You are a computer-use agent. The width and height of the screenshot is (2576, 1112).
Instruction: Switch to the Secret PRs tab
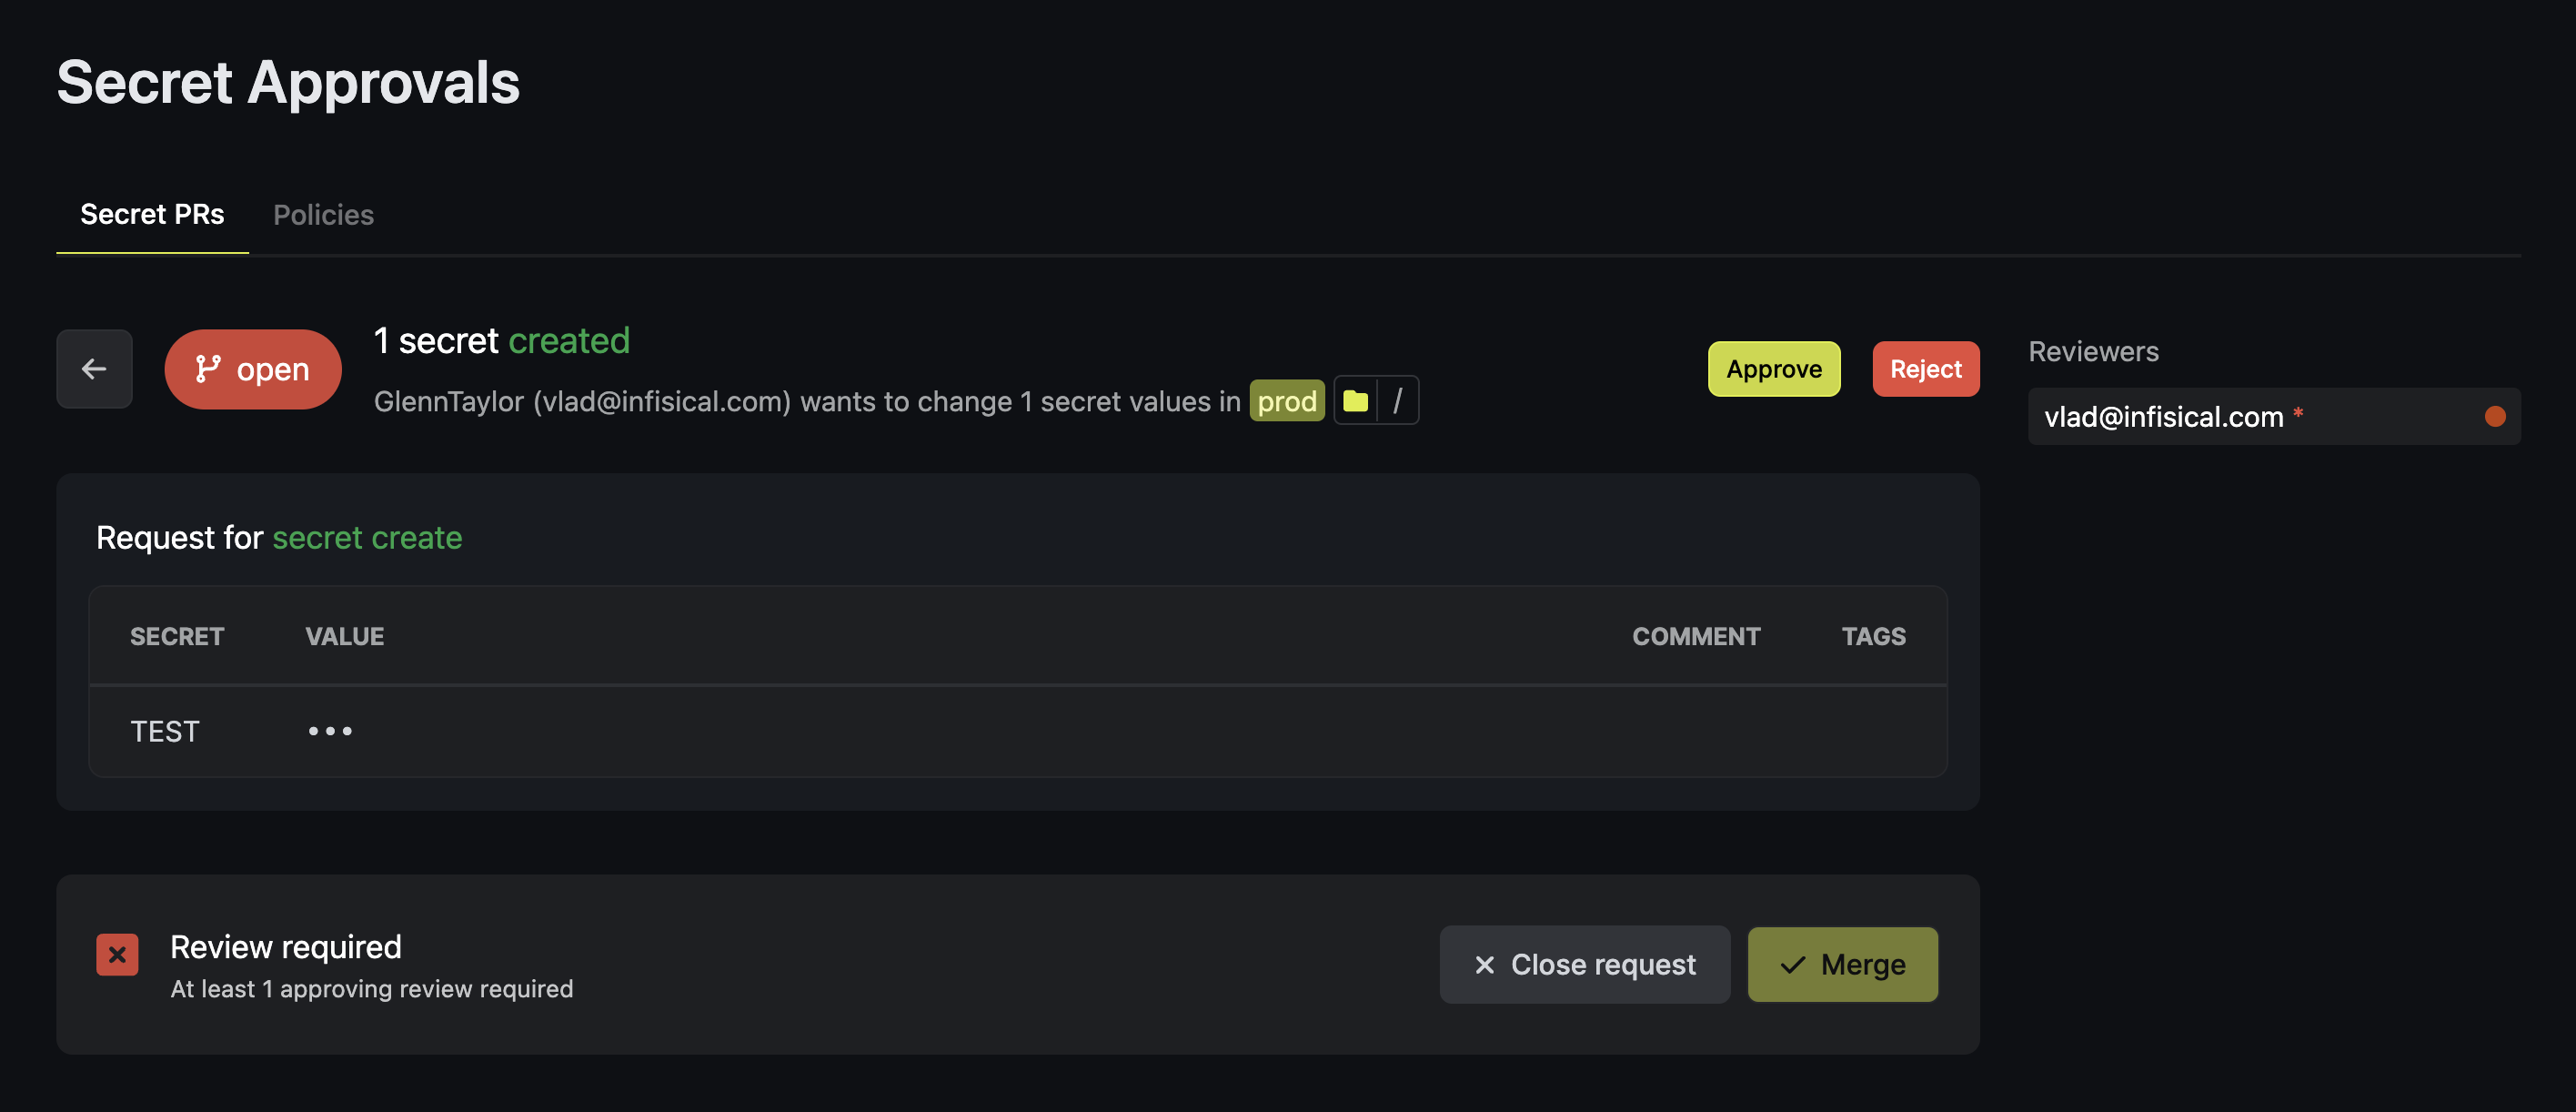[x=152, y=214]
